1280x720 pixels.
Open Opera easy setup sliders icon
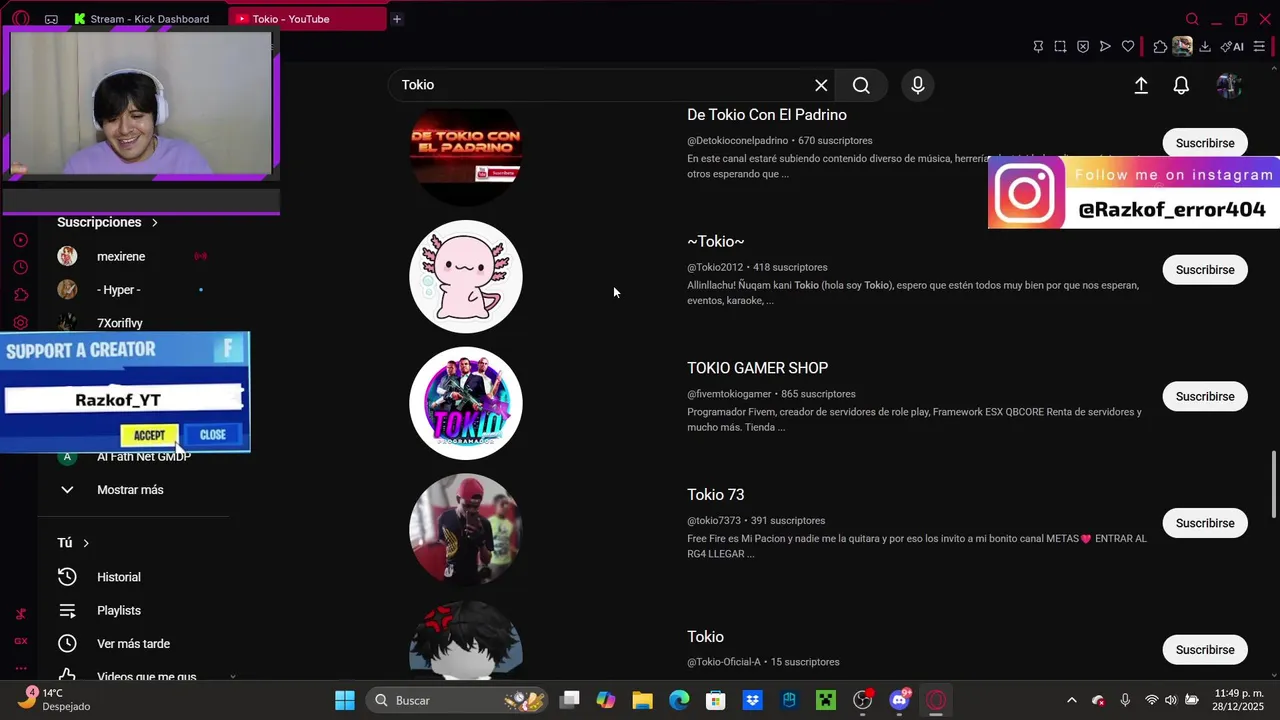[x=1259, y=46]
